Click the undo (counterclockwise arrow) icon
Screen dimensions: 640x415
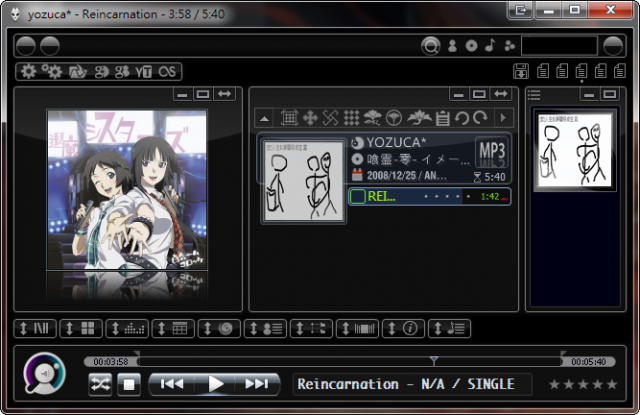coord(462,118)
